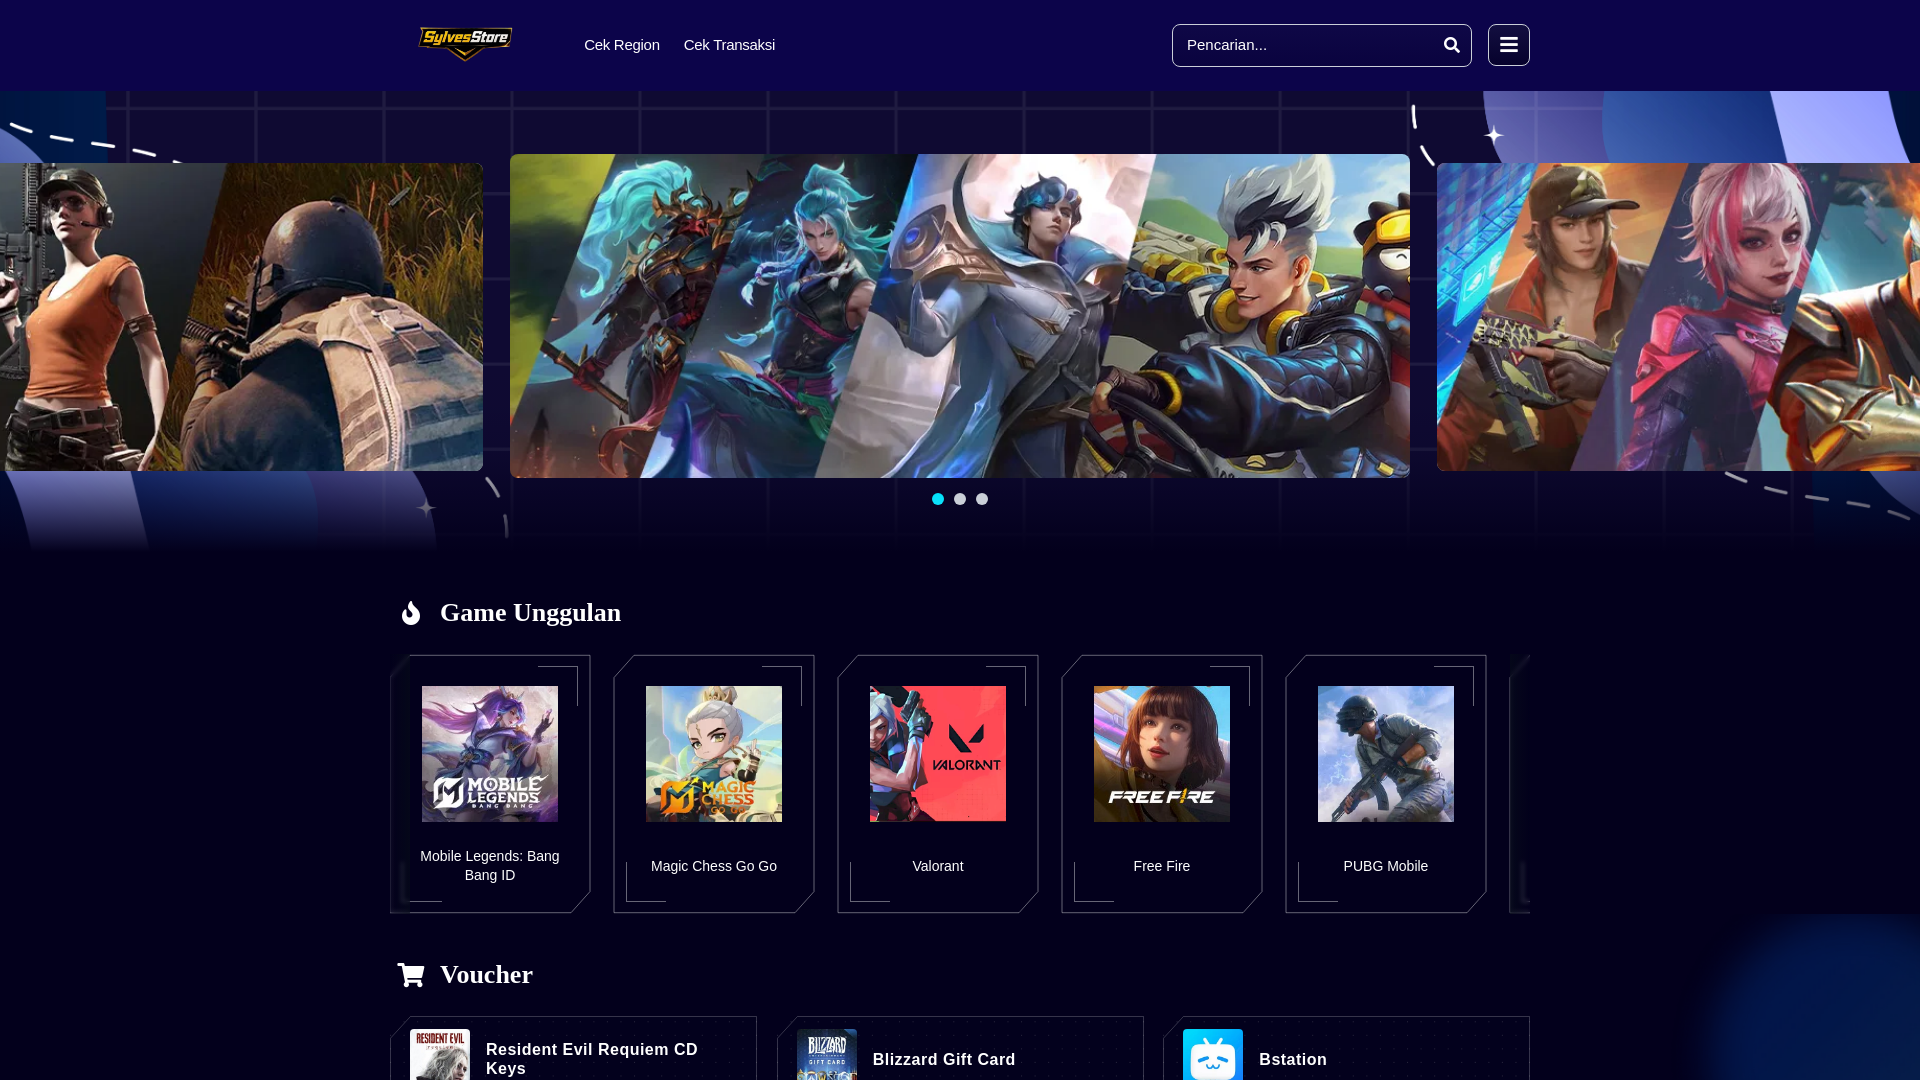This screenshot has width=1920, height=1080.
Task: Open the PUBG Mobile game icon
Action: coord(1386,754)
